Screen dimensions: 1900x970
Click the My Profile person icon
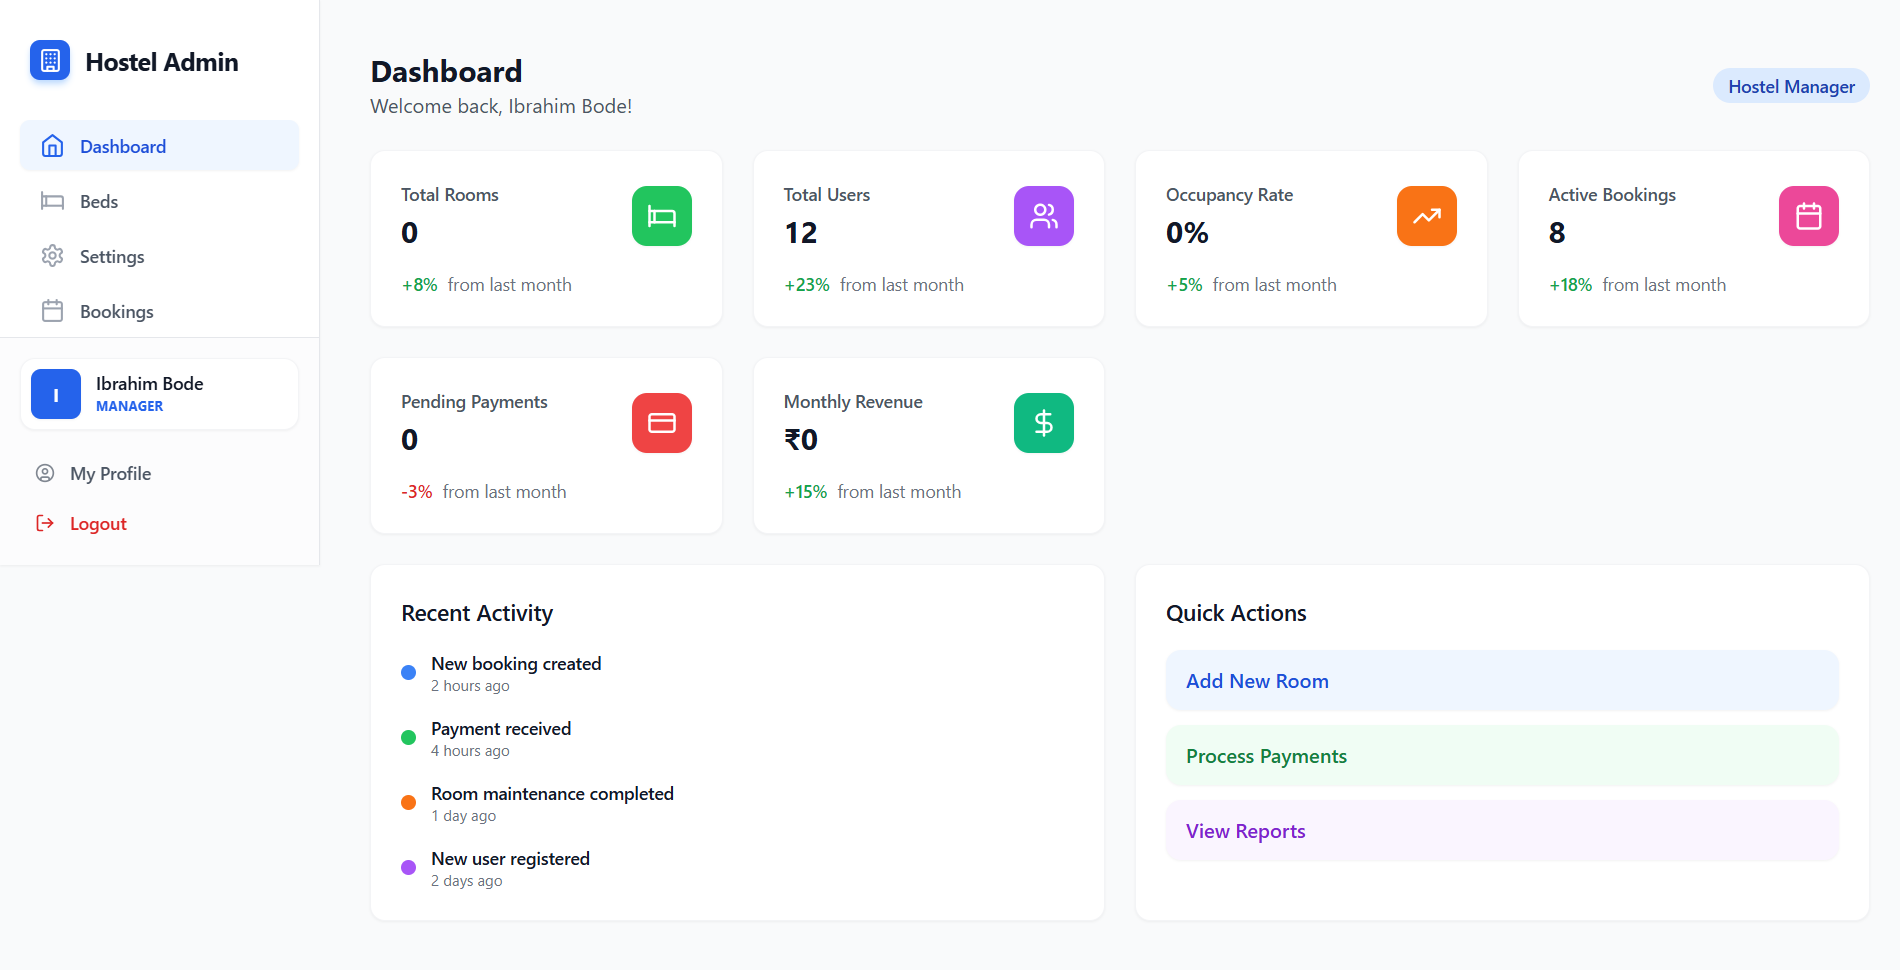(45, 473)
